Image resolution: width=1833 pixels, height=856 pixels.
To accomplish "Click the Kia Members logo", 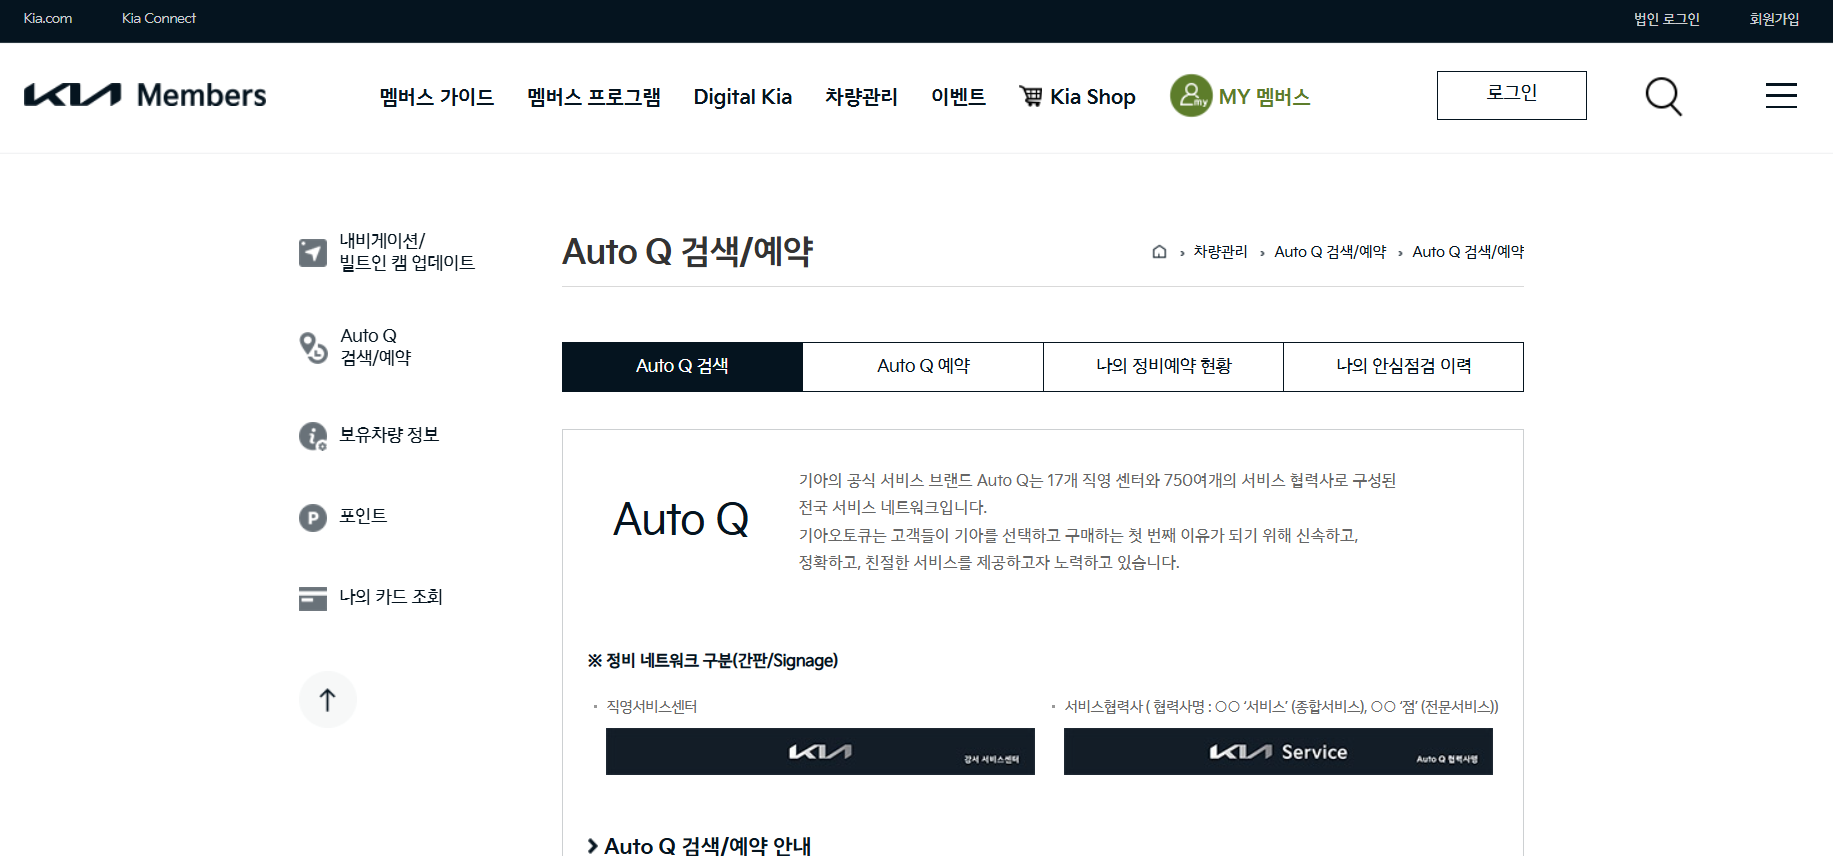I will pyautogui.click(x=145, y=95).
